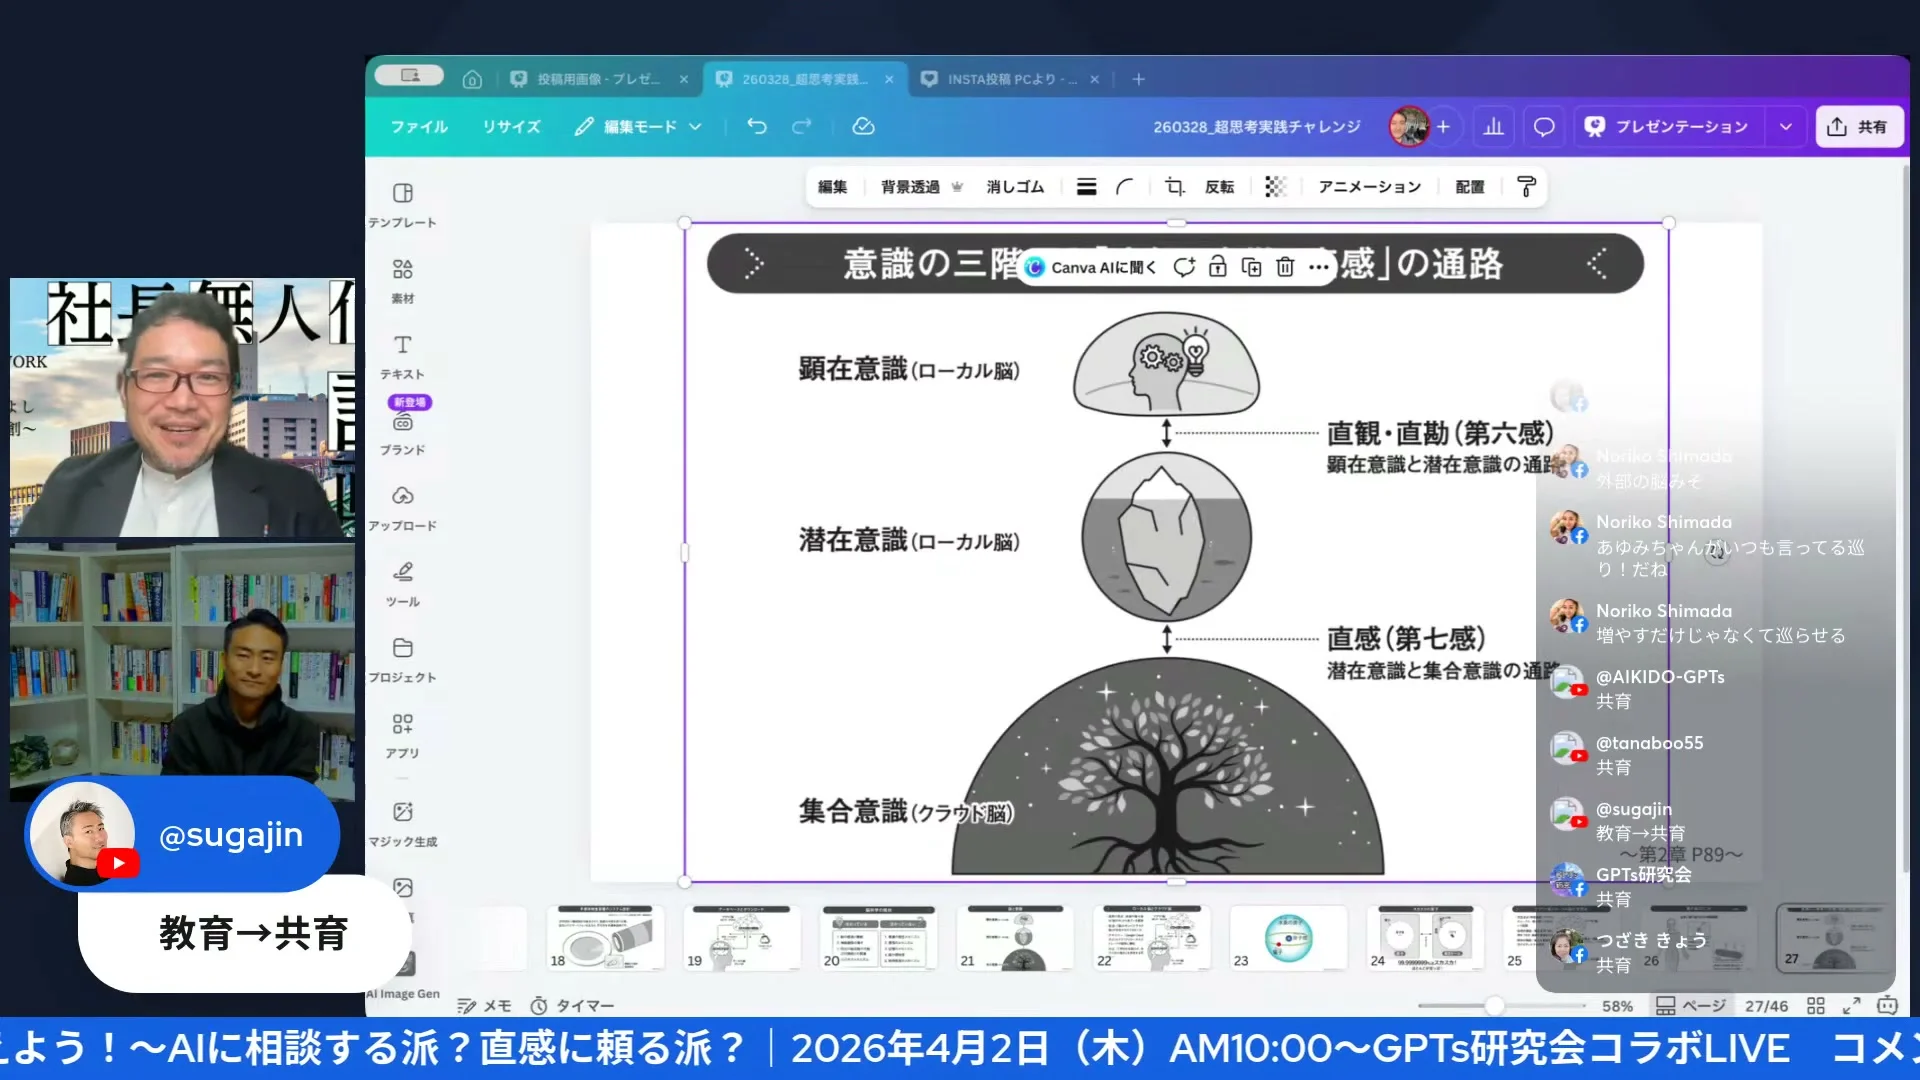
Task: Click the Crop icon in the image toolbar
Action: tap(1175, 187)
